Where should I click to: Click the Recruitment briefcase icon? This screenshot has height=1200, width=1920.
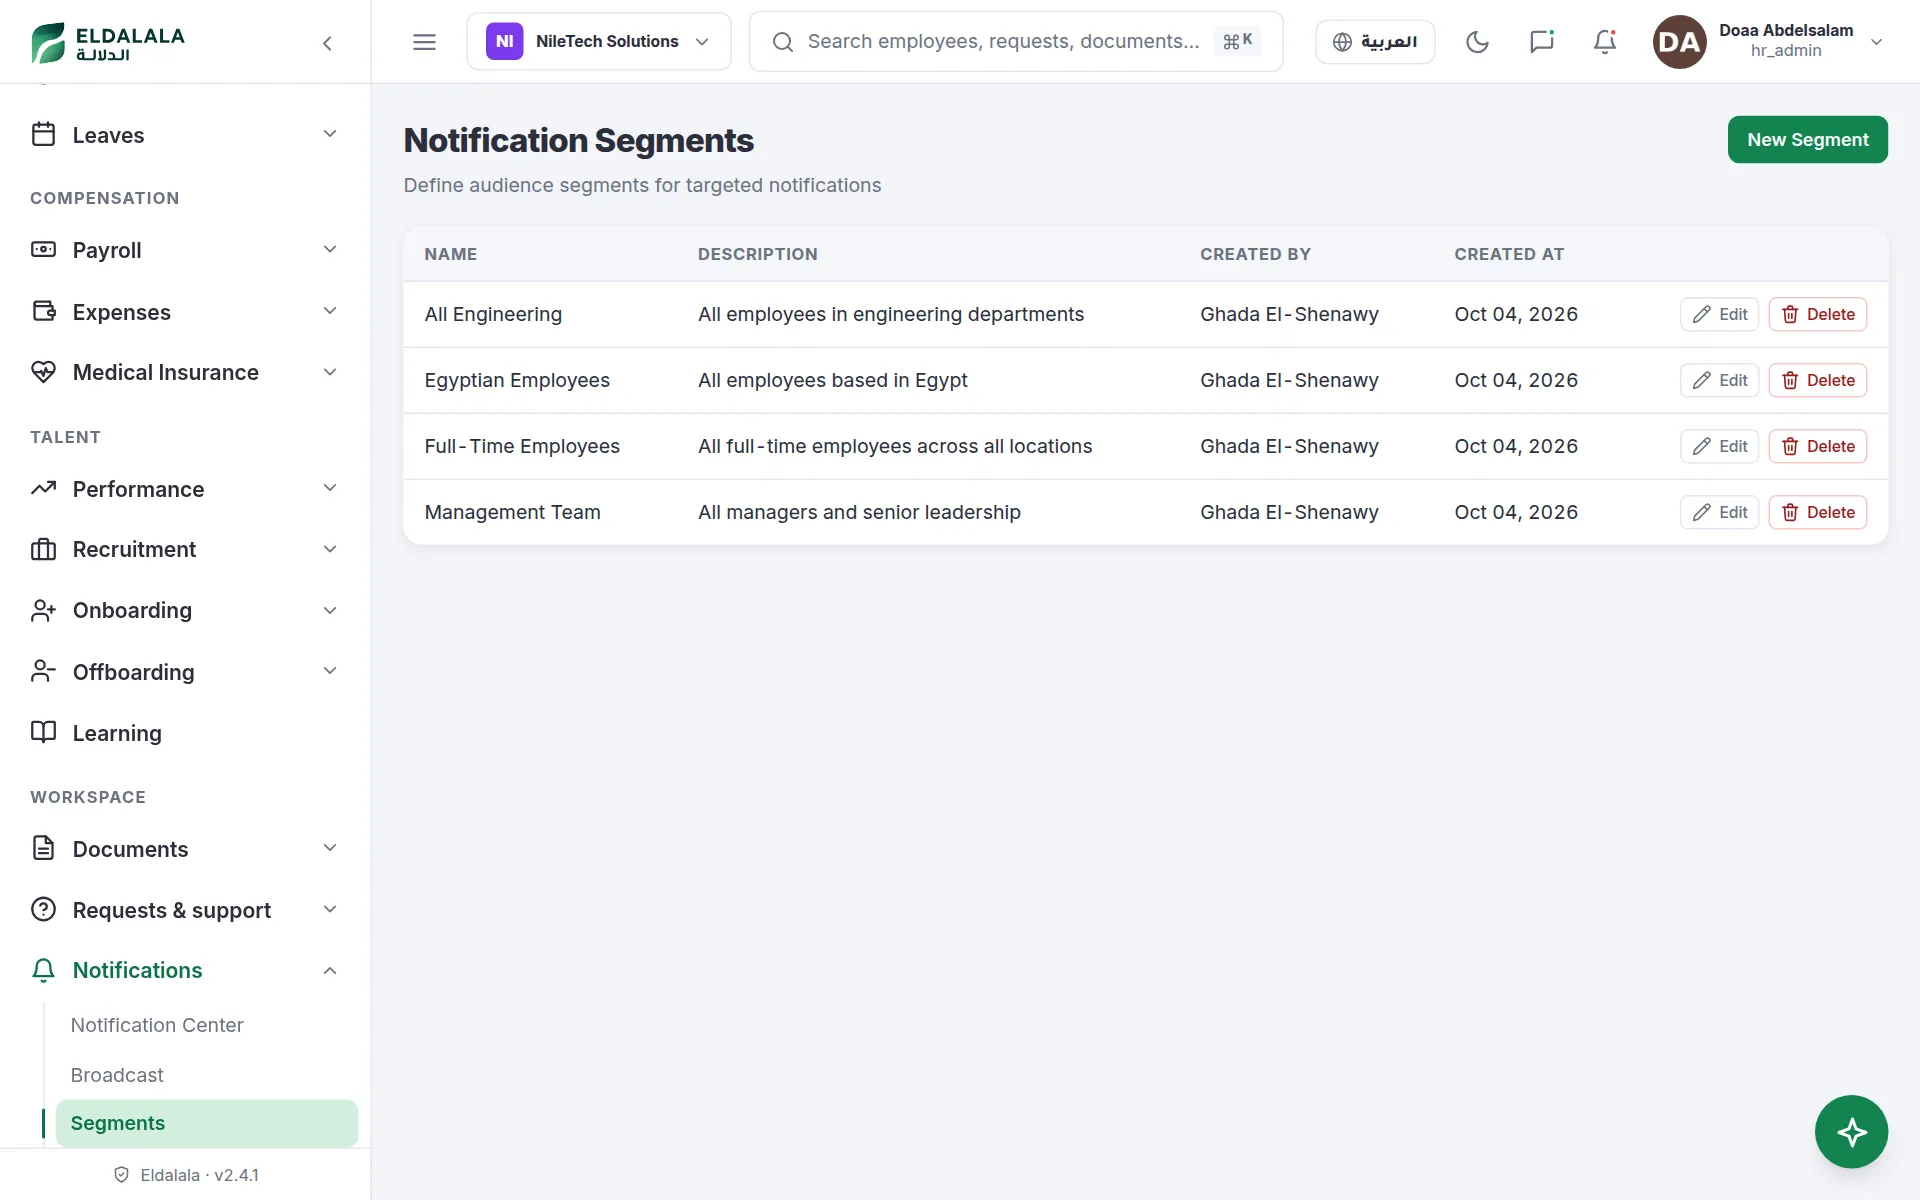(43, 549)
